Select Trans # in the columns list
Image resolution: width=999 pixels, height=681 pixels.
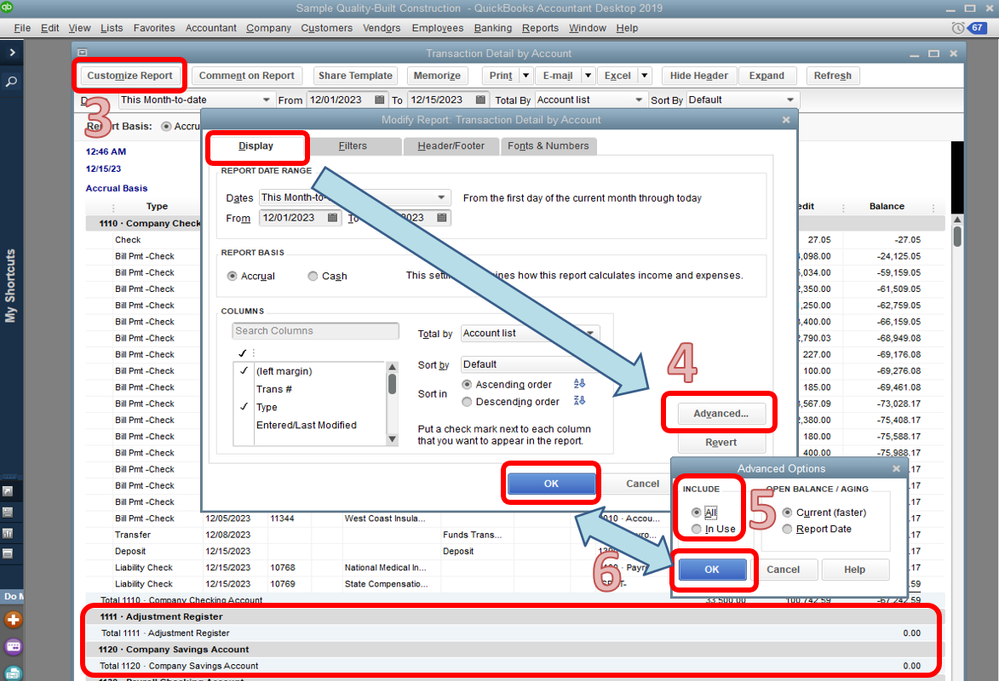coord(274,389)
